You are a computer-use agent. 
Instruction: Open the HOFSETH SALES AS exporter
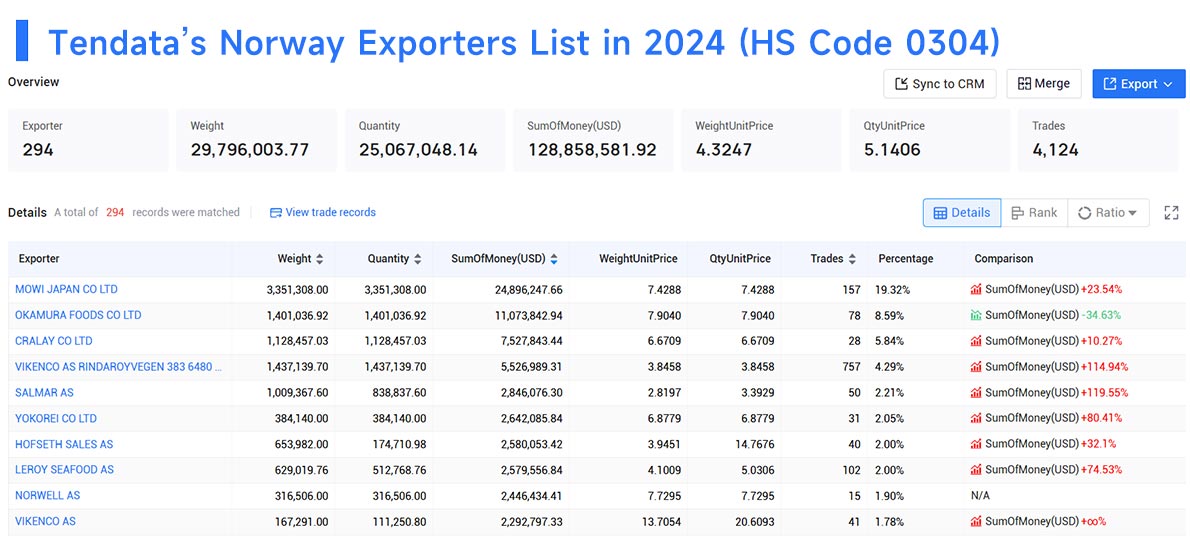pos(64,444)
